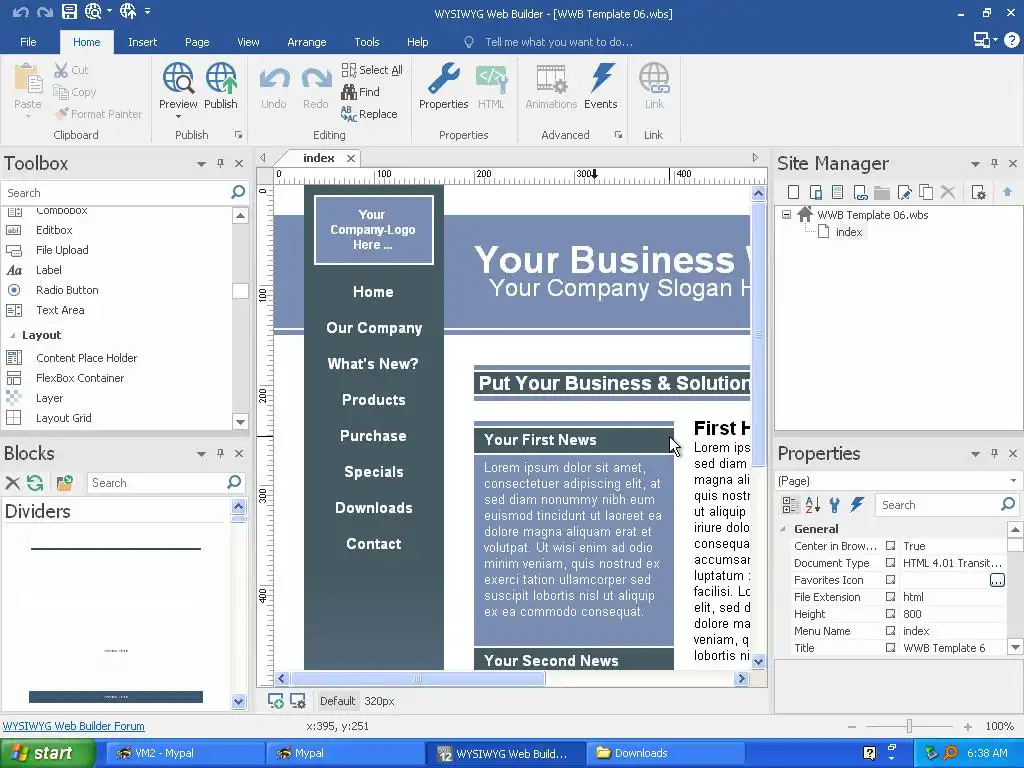
Task: Click the add breakpoint icon below canvas
Action: tap(276, 701)
